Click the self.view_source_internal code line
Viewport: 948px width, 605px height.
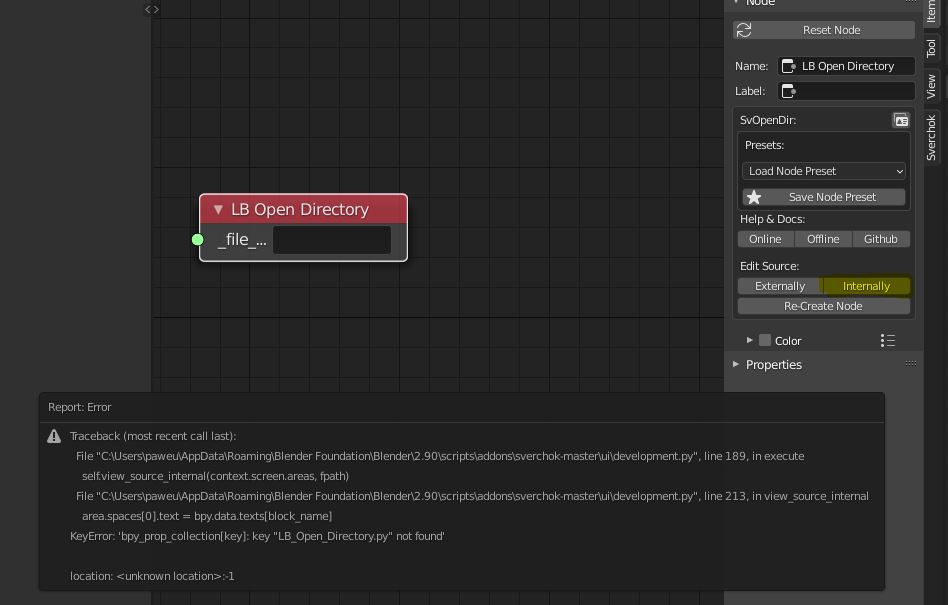coord(216,476)
